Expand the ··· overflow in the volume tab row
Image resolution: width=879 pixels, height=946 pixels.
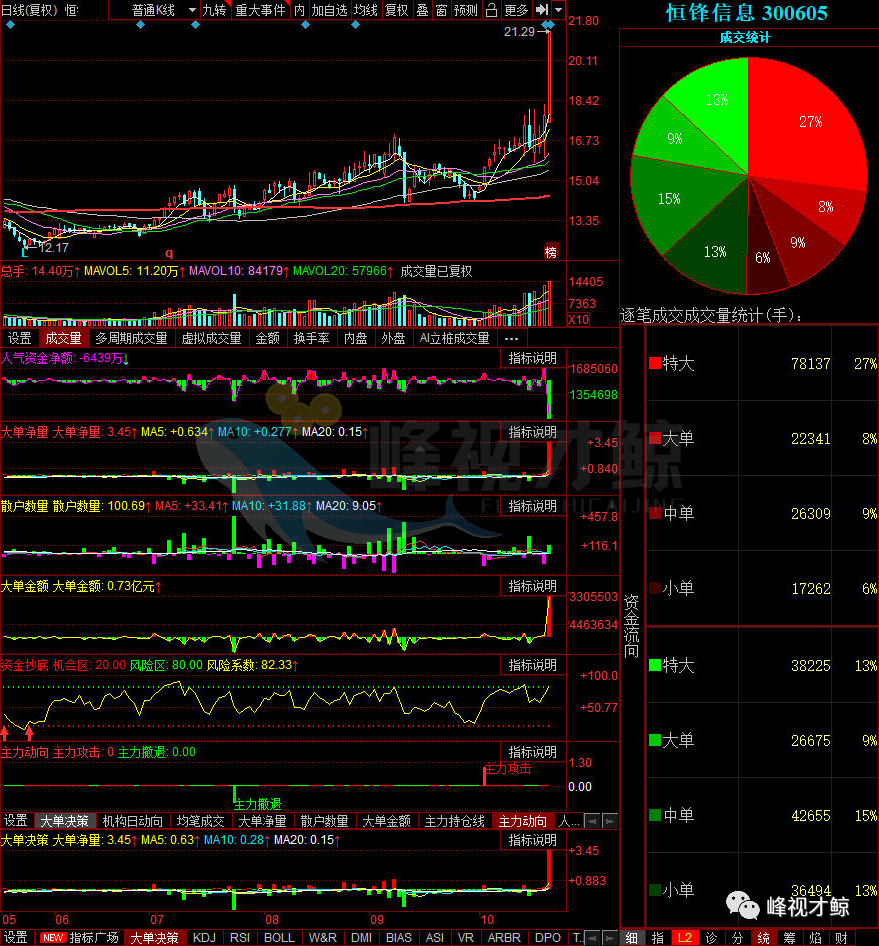[x=511, y=338]
